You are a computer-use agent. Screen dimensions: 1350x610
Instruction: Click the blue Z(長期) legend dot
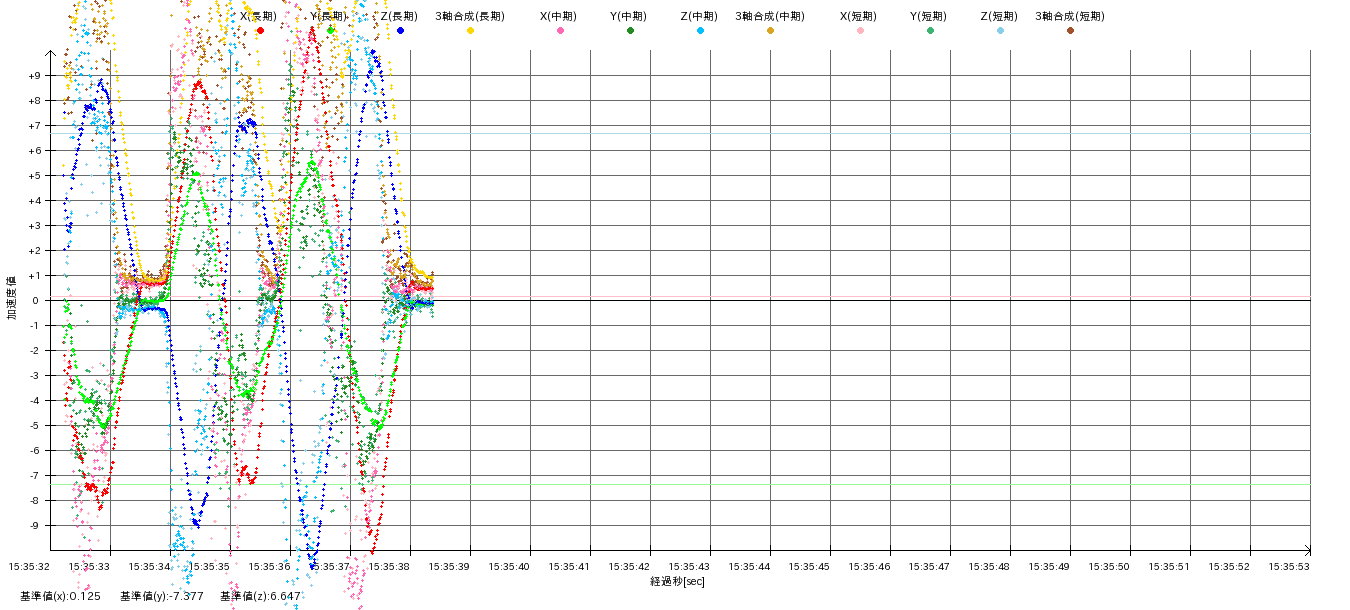(x=400, y=31)
